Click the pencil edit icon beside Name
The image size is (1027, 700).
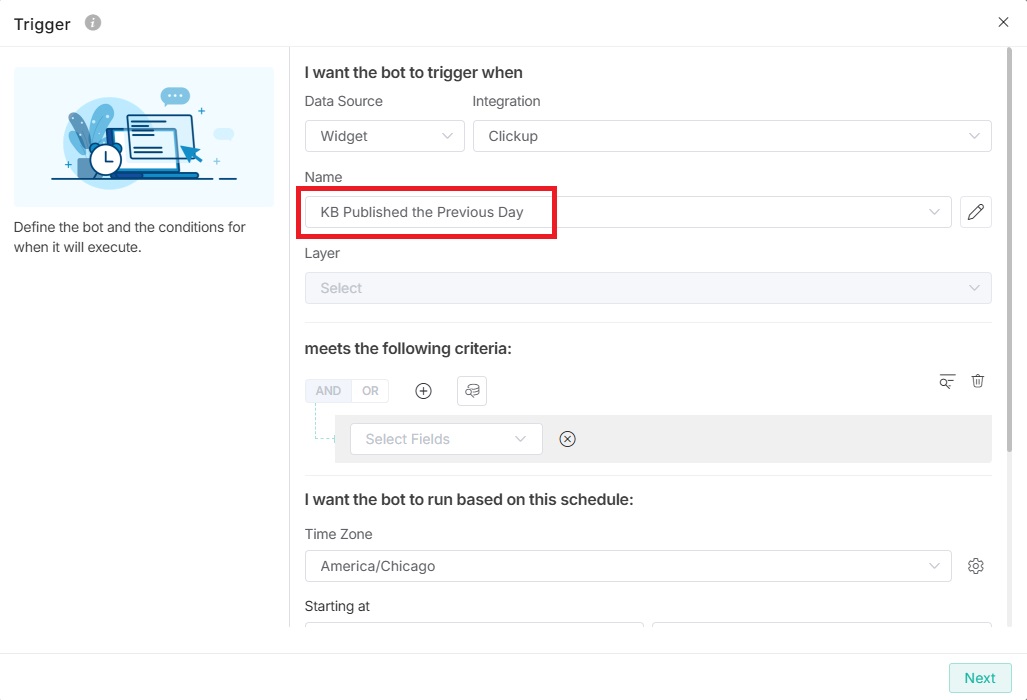[x=975, y=212]
